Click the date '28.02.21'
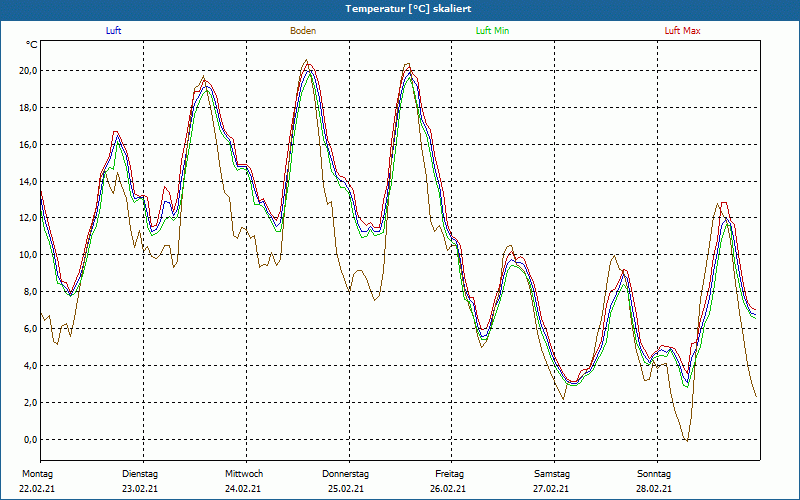This screenshot has height=500, width=800. pyautogui.click(x=654, y=489)
